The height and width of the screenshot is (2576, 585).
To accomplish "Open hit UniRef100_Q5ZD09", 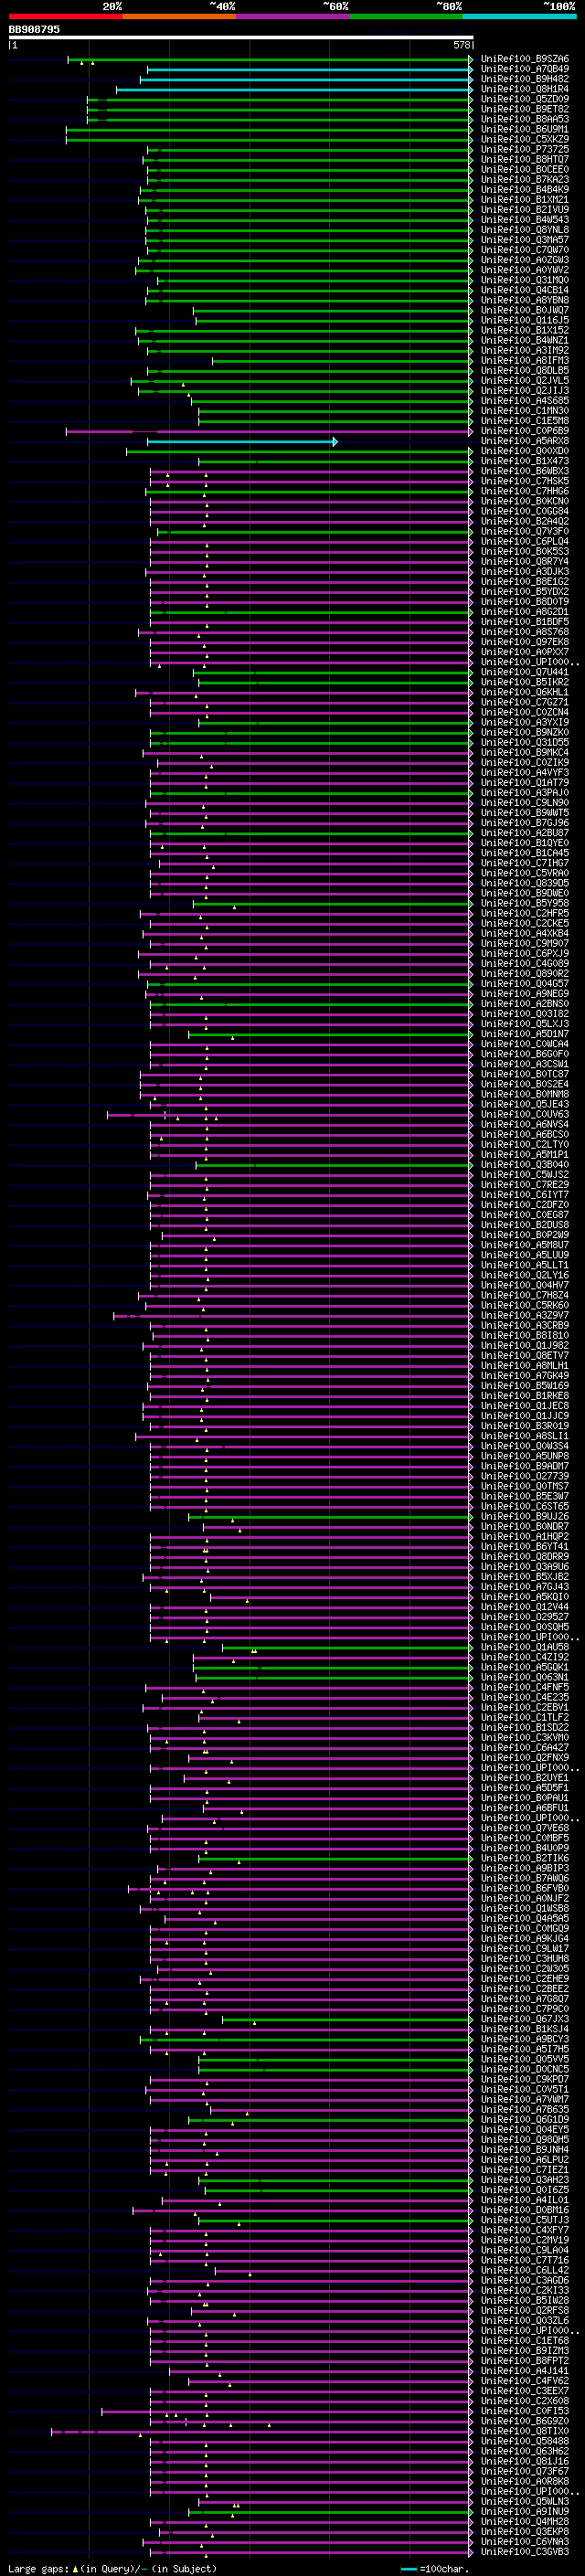I will 525,100.
